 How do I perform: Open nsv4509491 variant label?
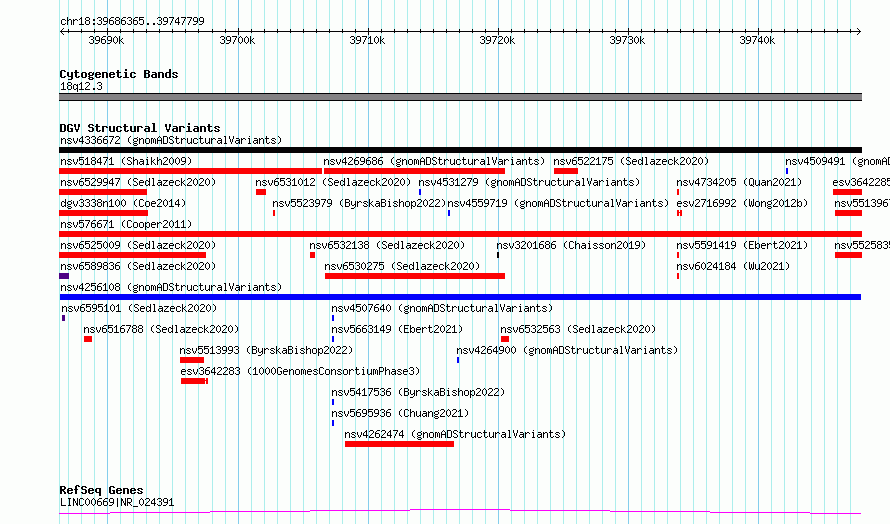pyautogui.click(x=837, y=161)
